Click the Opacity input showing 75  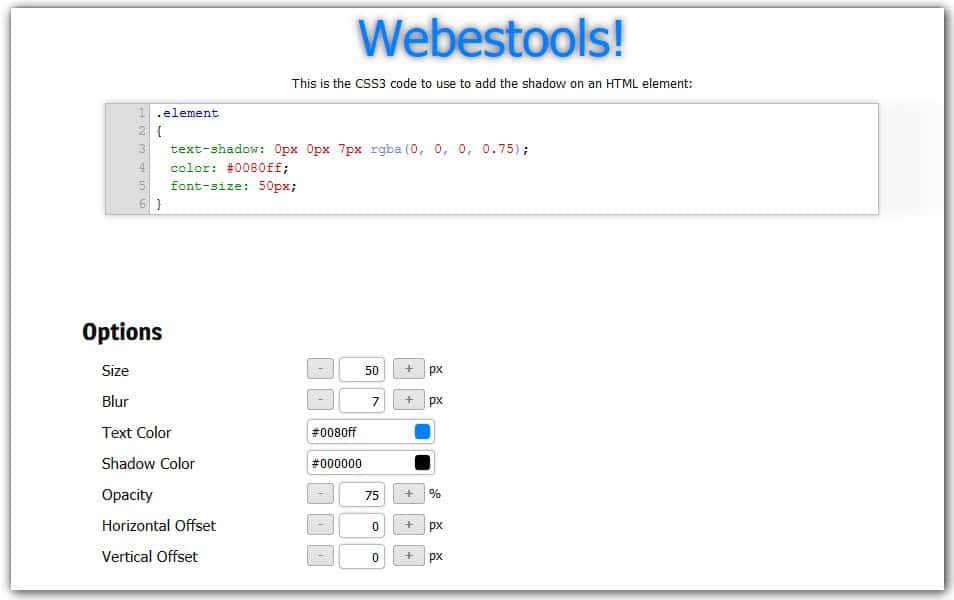point(362,493)
